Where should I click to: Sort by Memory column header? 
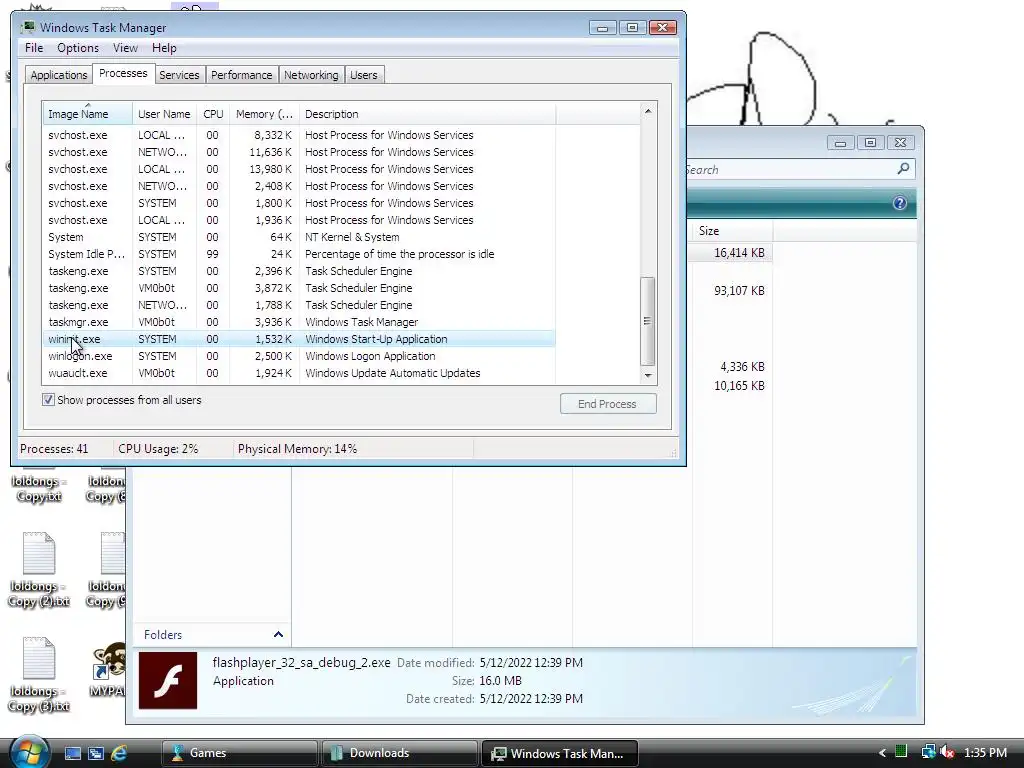[264, 114]
